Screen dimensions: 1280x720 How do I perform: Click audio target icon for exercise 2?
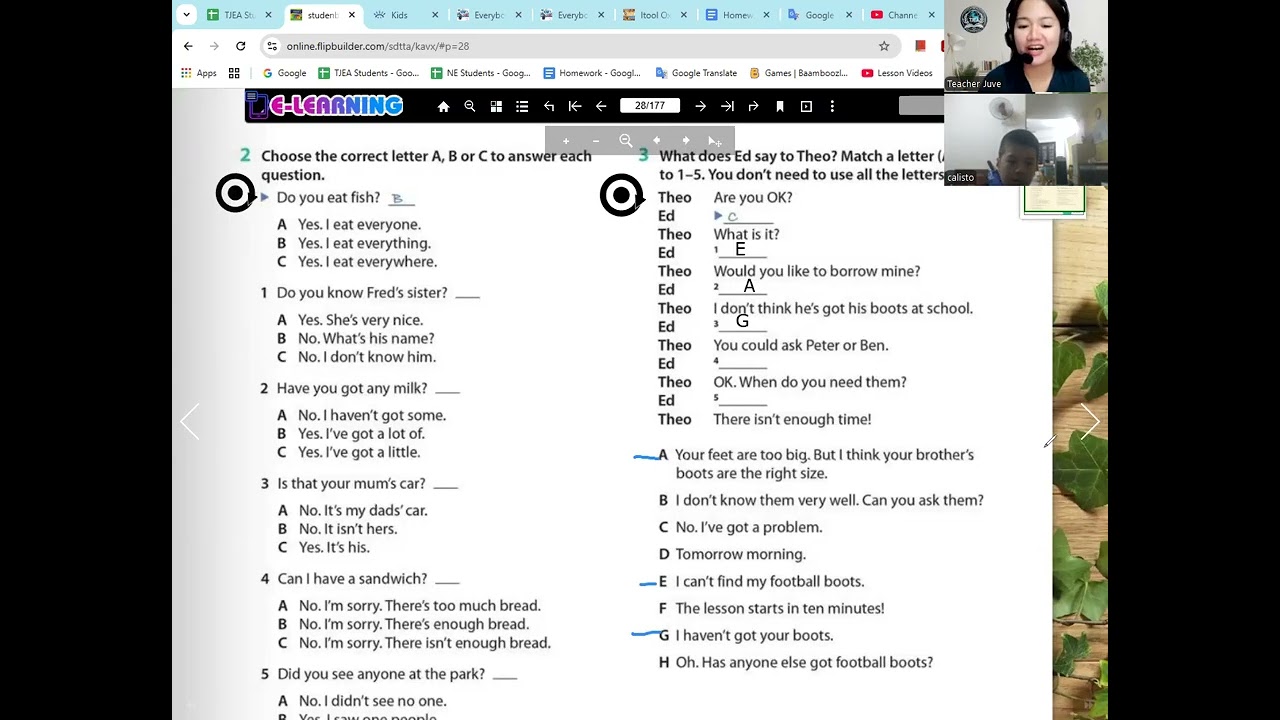coord(235,193)
